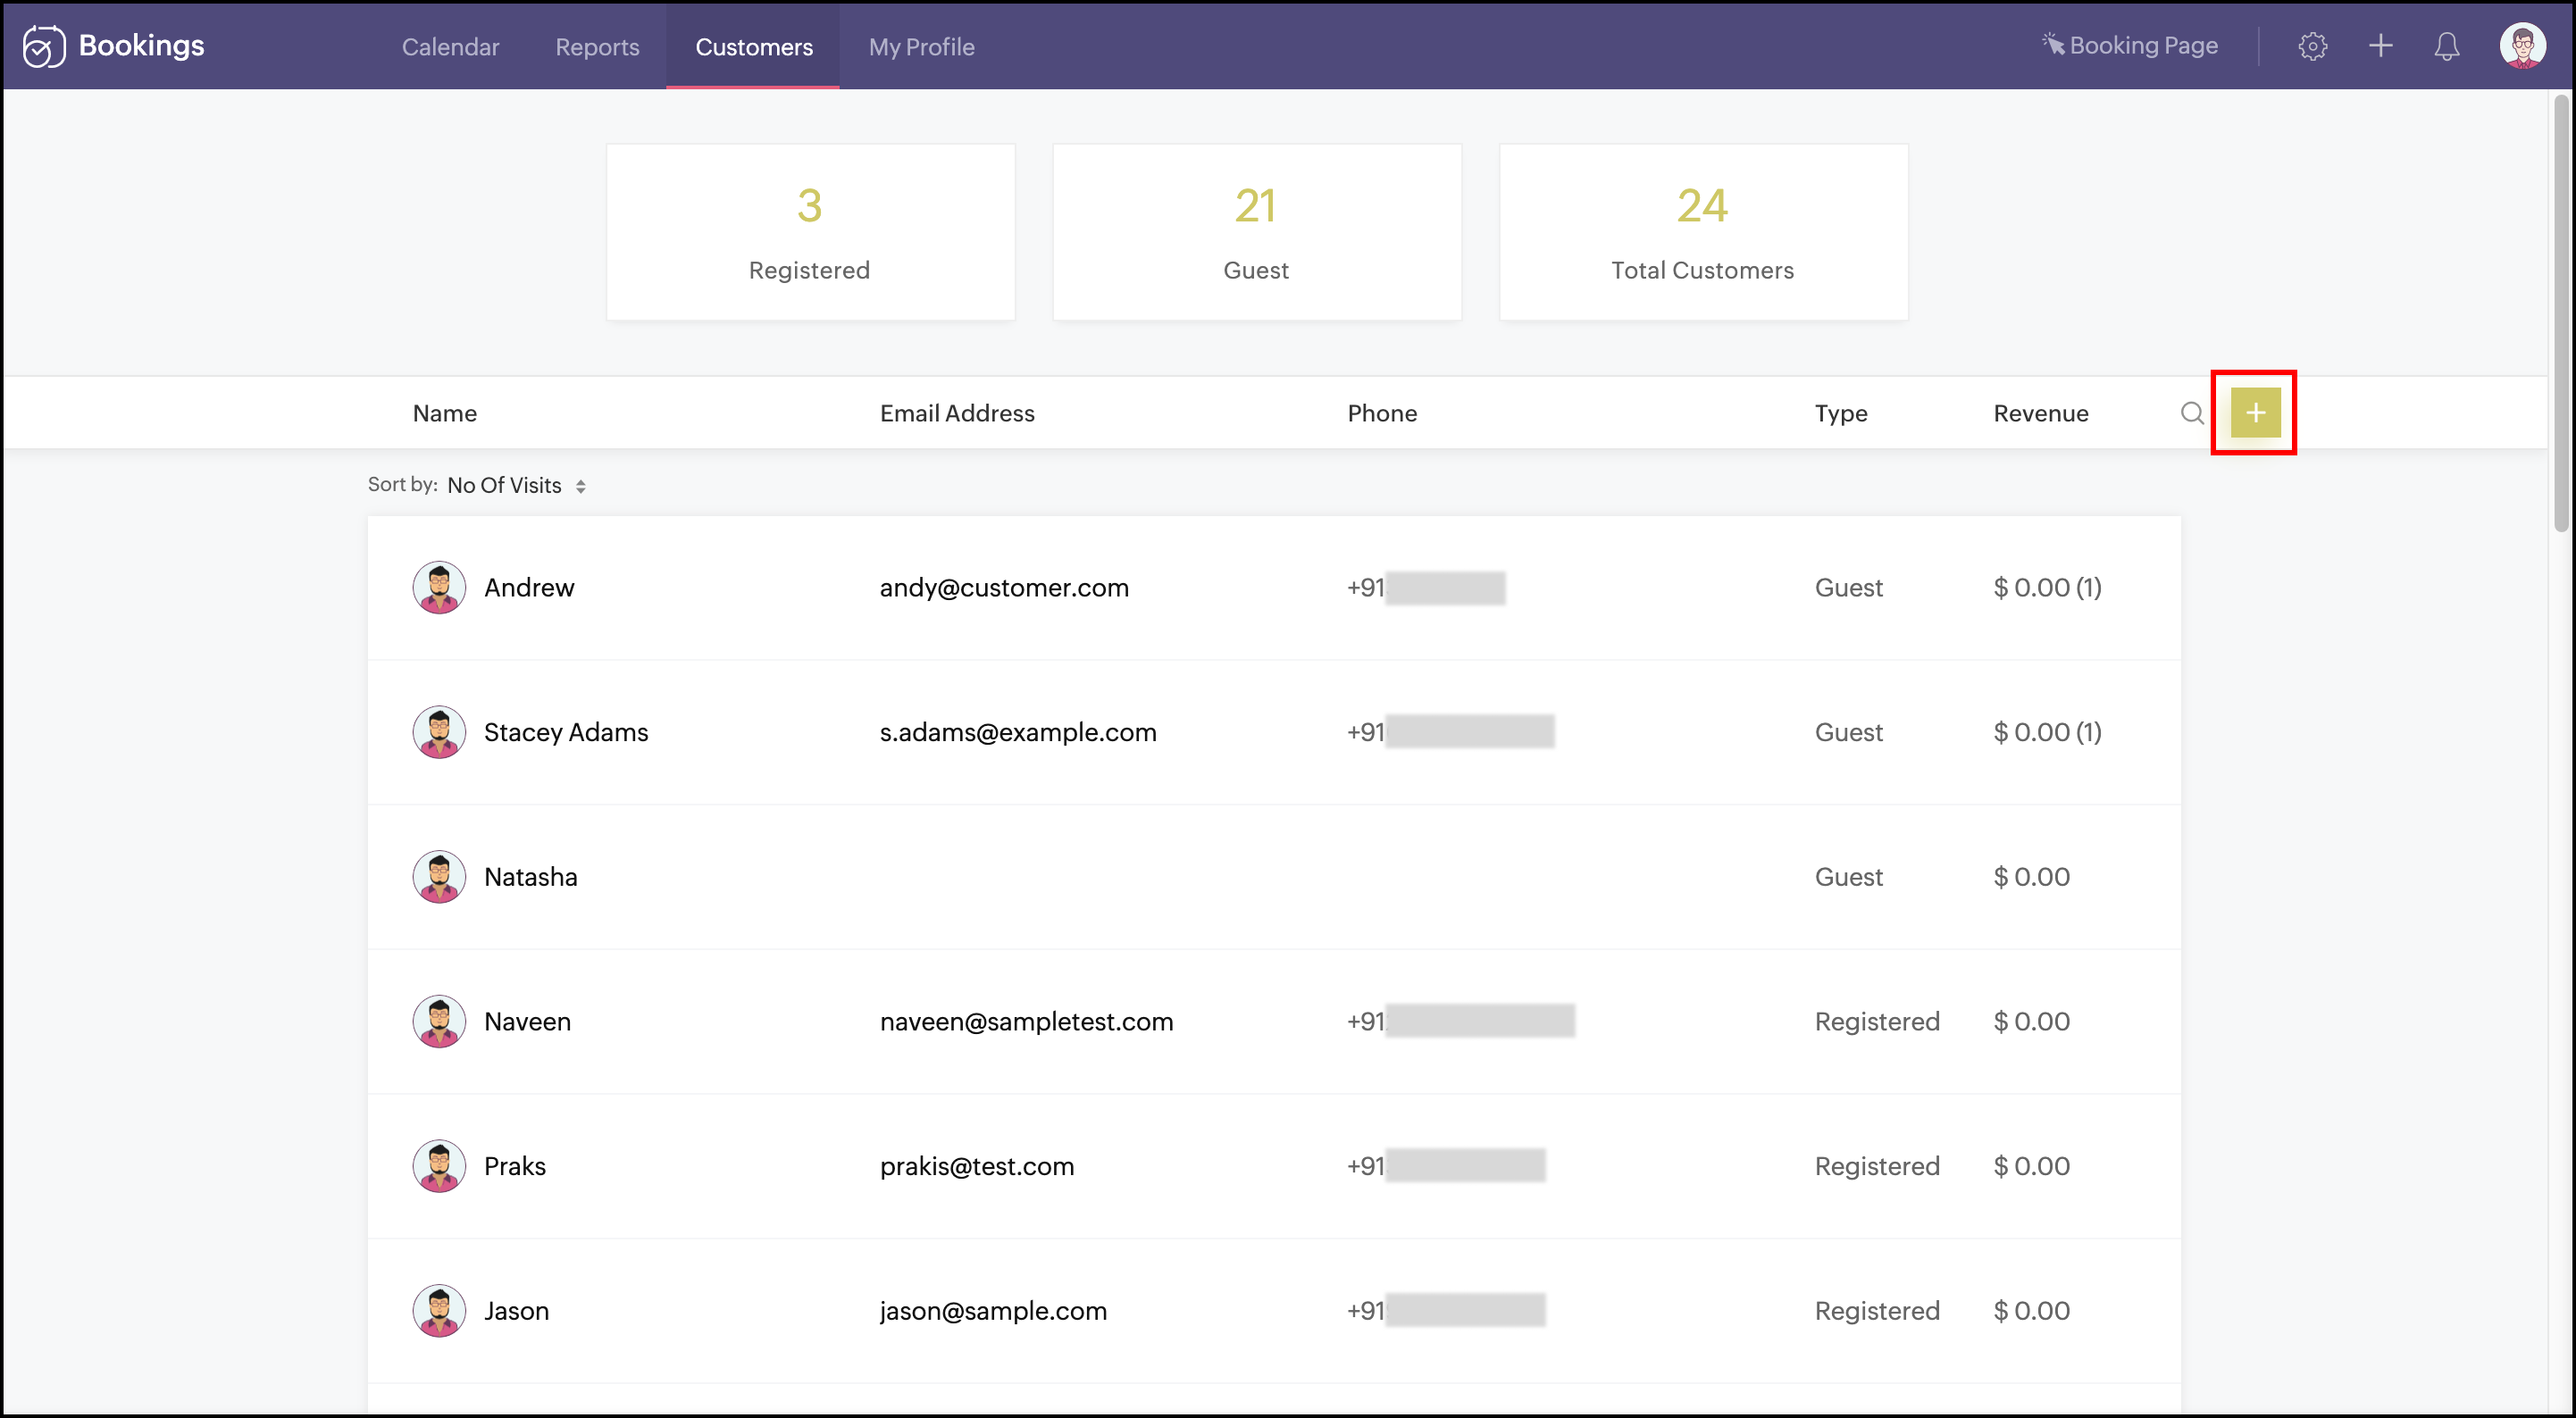Click the plus icon in top navigation bar
Image resolution: width=2576 pixels, height=1418 pixels.
click(x=2380, y=46)
